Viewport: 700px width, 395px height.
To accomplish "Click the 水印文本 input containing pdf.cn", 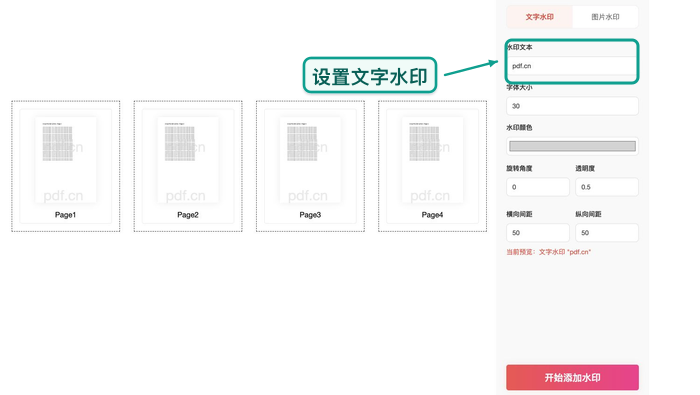I will coord(572,66).
